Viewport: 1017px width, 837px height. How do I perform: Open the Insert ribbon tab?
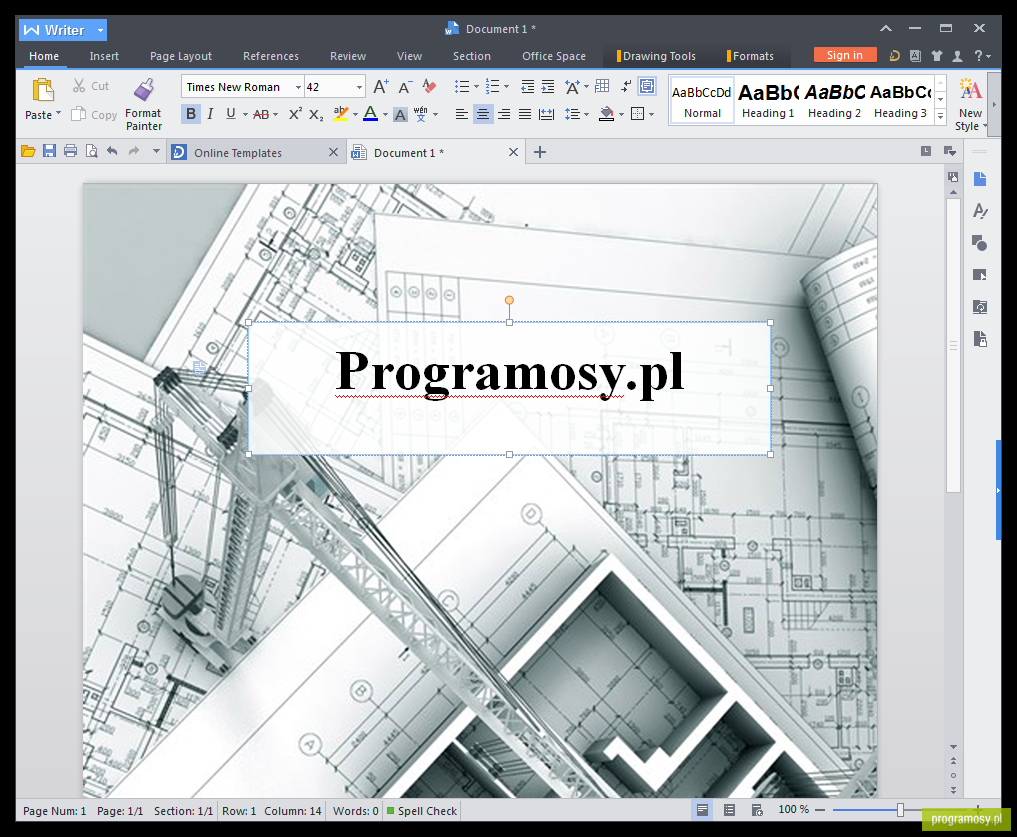pos(104,56)
